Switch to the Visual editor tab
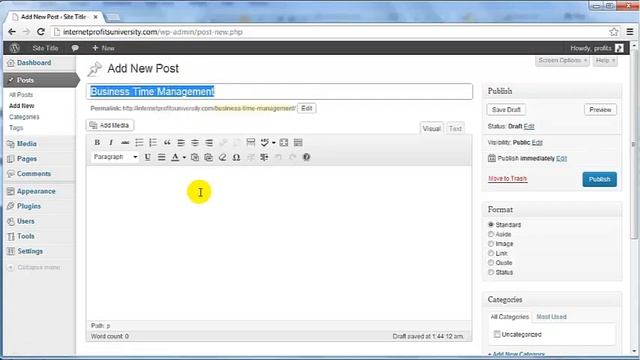640x360 pixels. point(431,129)
